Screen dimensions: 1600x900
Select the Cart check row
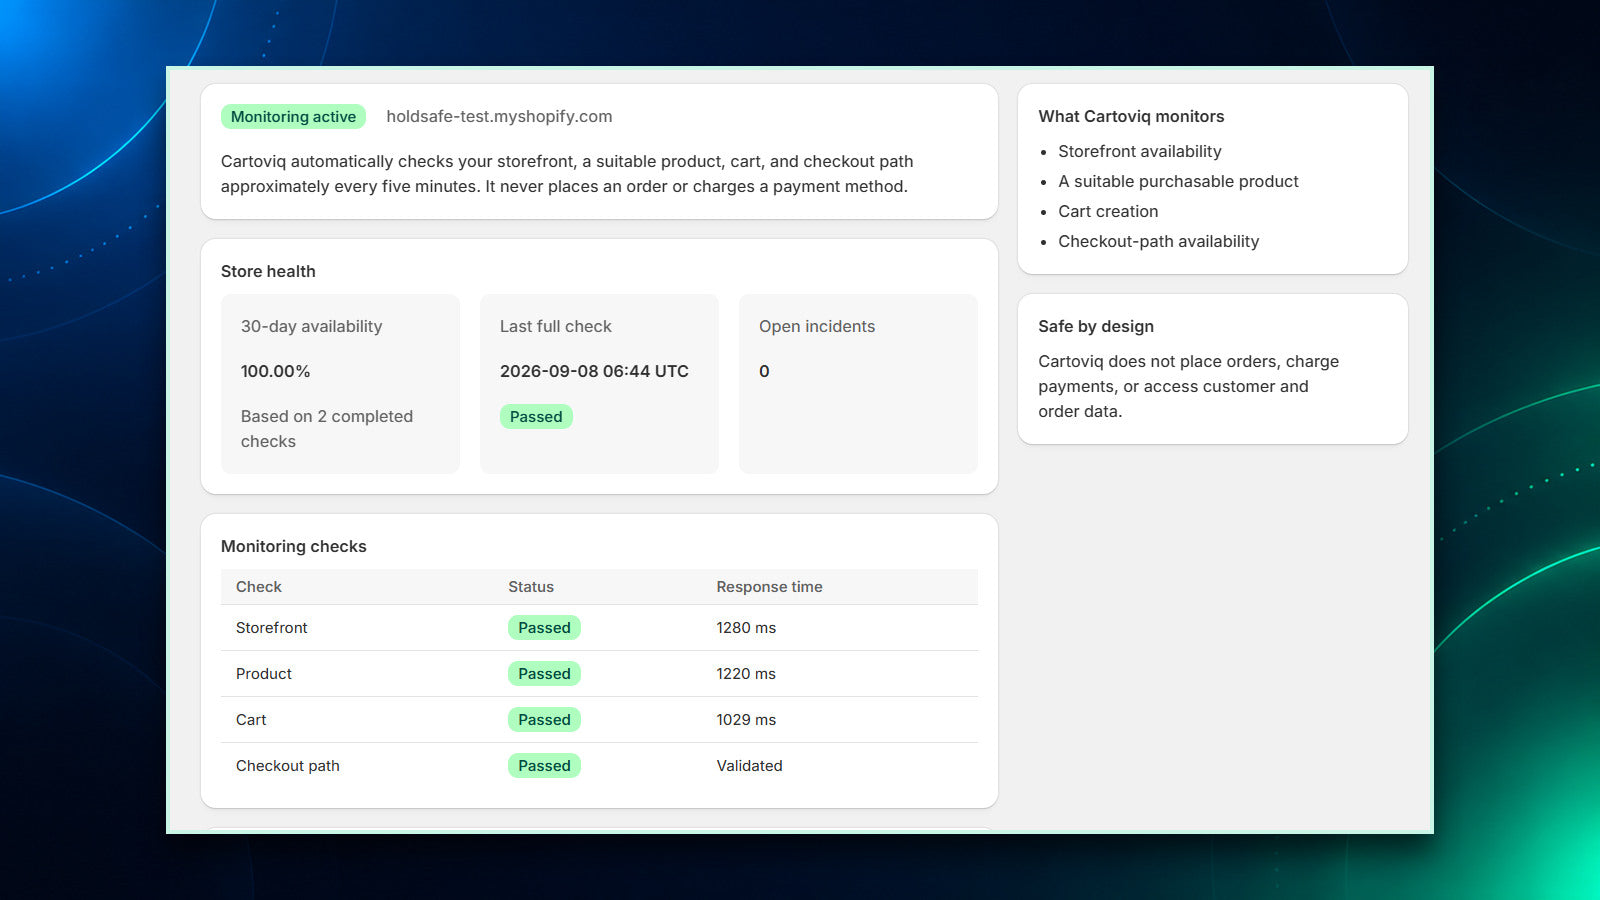[599, 720]
